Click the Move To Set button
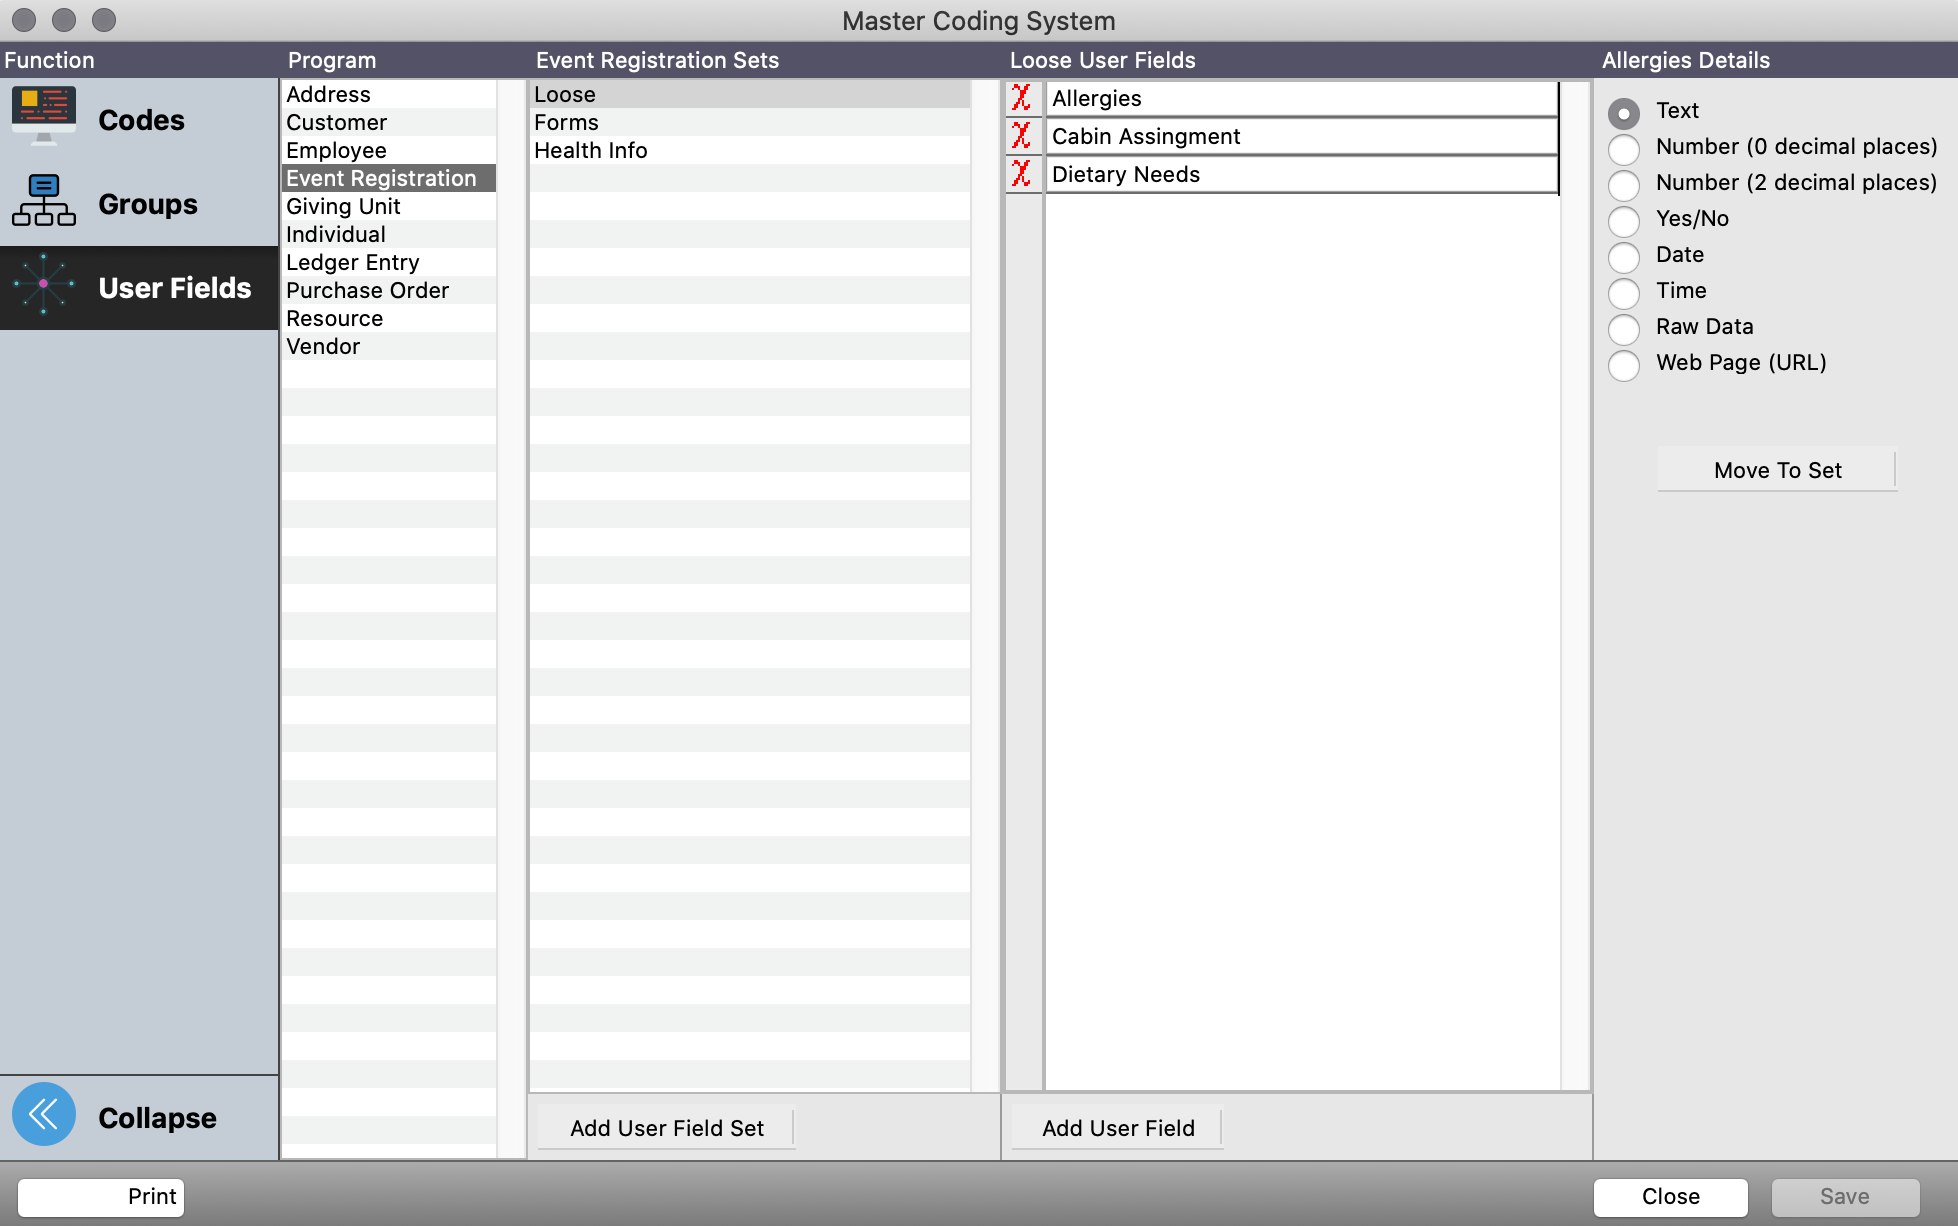Screen dimensions: 1958x1226 click(x=1776, y=470)
